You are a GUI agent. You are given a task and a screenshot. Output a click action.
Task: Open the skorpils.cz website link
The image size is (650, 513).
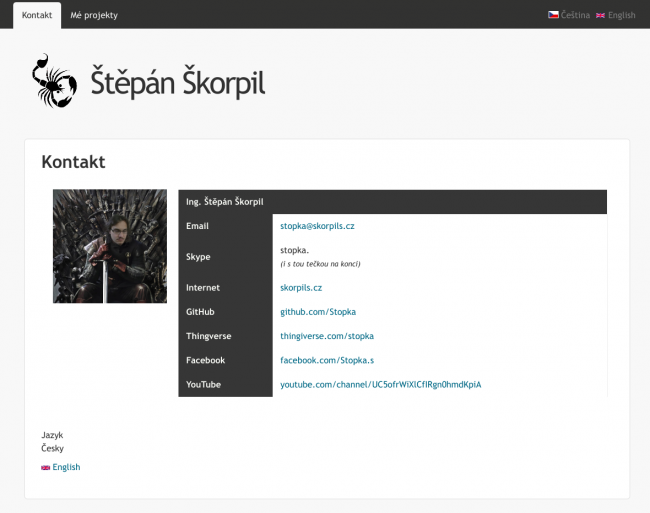point(301,288)
